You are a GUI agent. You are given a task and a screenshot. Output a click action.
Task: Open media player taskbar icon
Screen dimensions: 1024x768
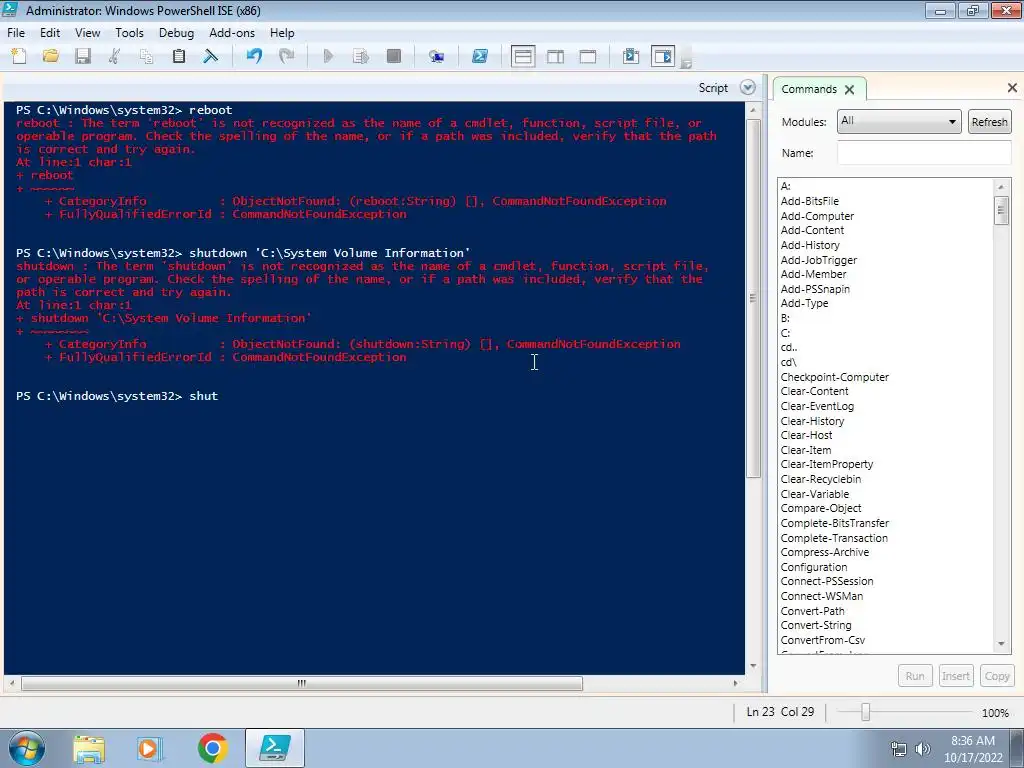[x=150, y=748]
